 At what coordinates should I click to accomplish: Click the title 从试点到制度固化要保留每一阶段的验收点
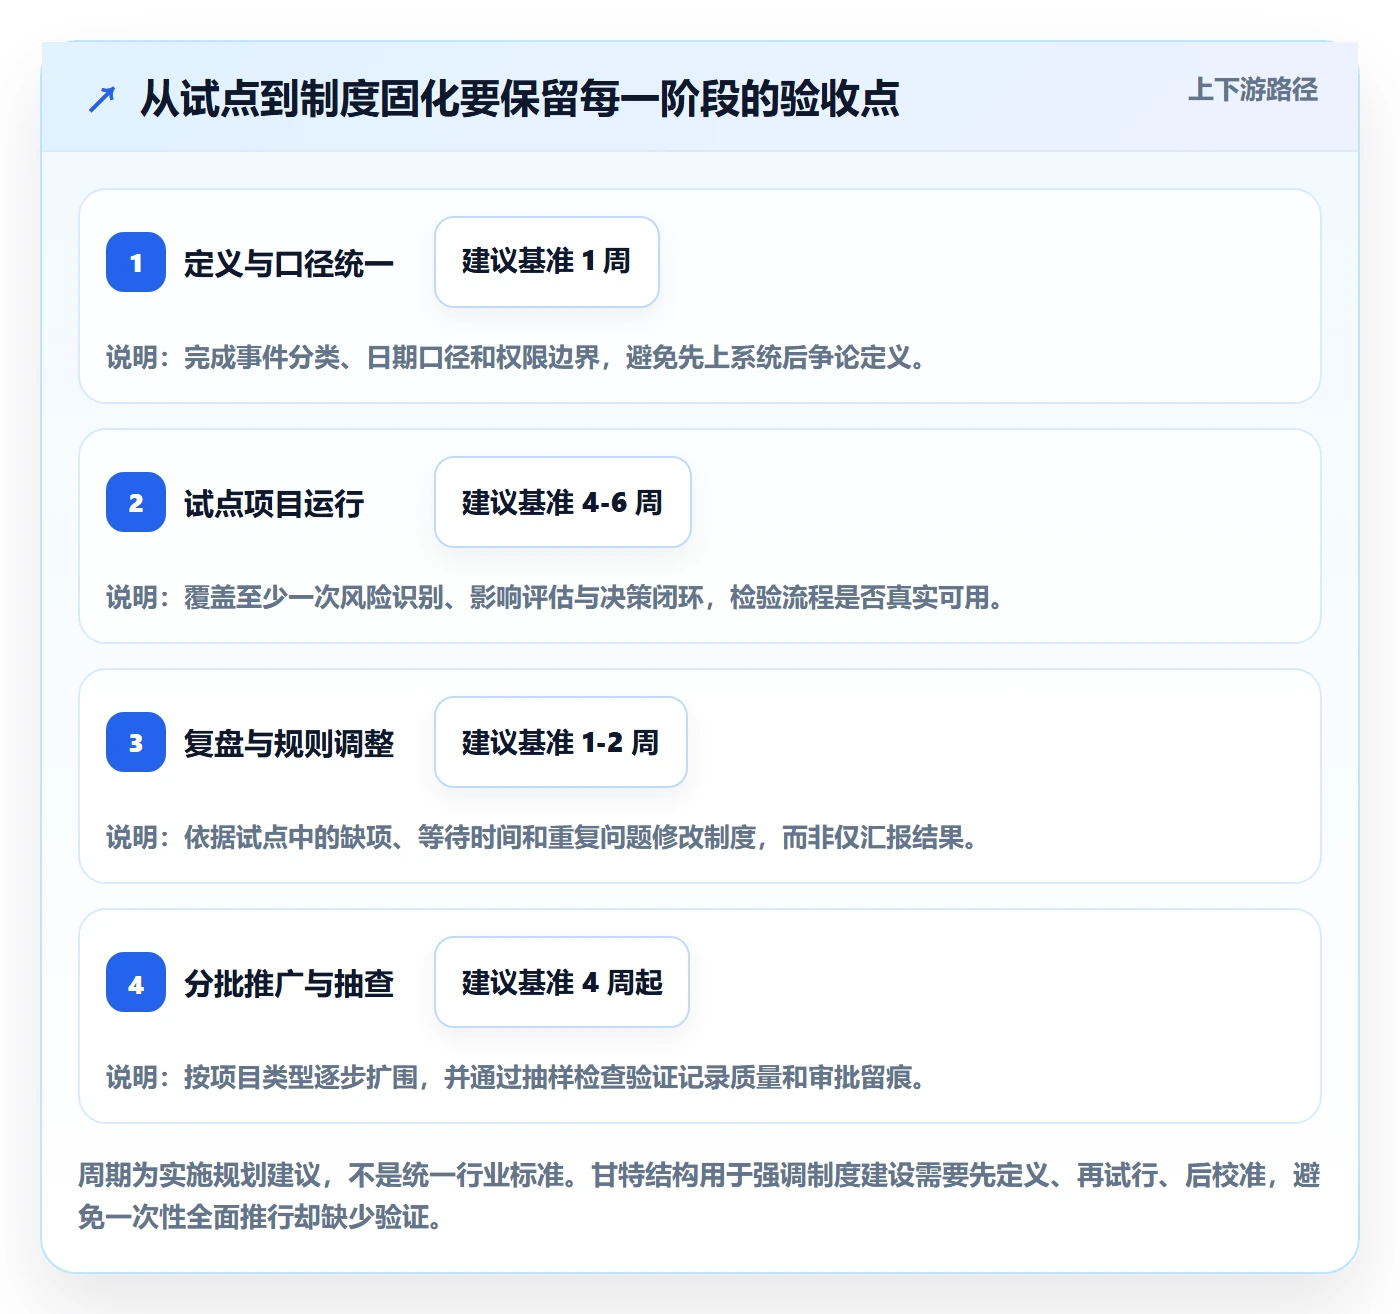pyautogui.click(x=519, y=99)
